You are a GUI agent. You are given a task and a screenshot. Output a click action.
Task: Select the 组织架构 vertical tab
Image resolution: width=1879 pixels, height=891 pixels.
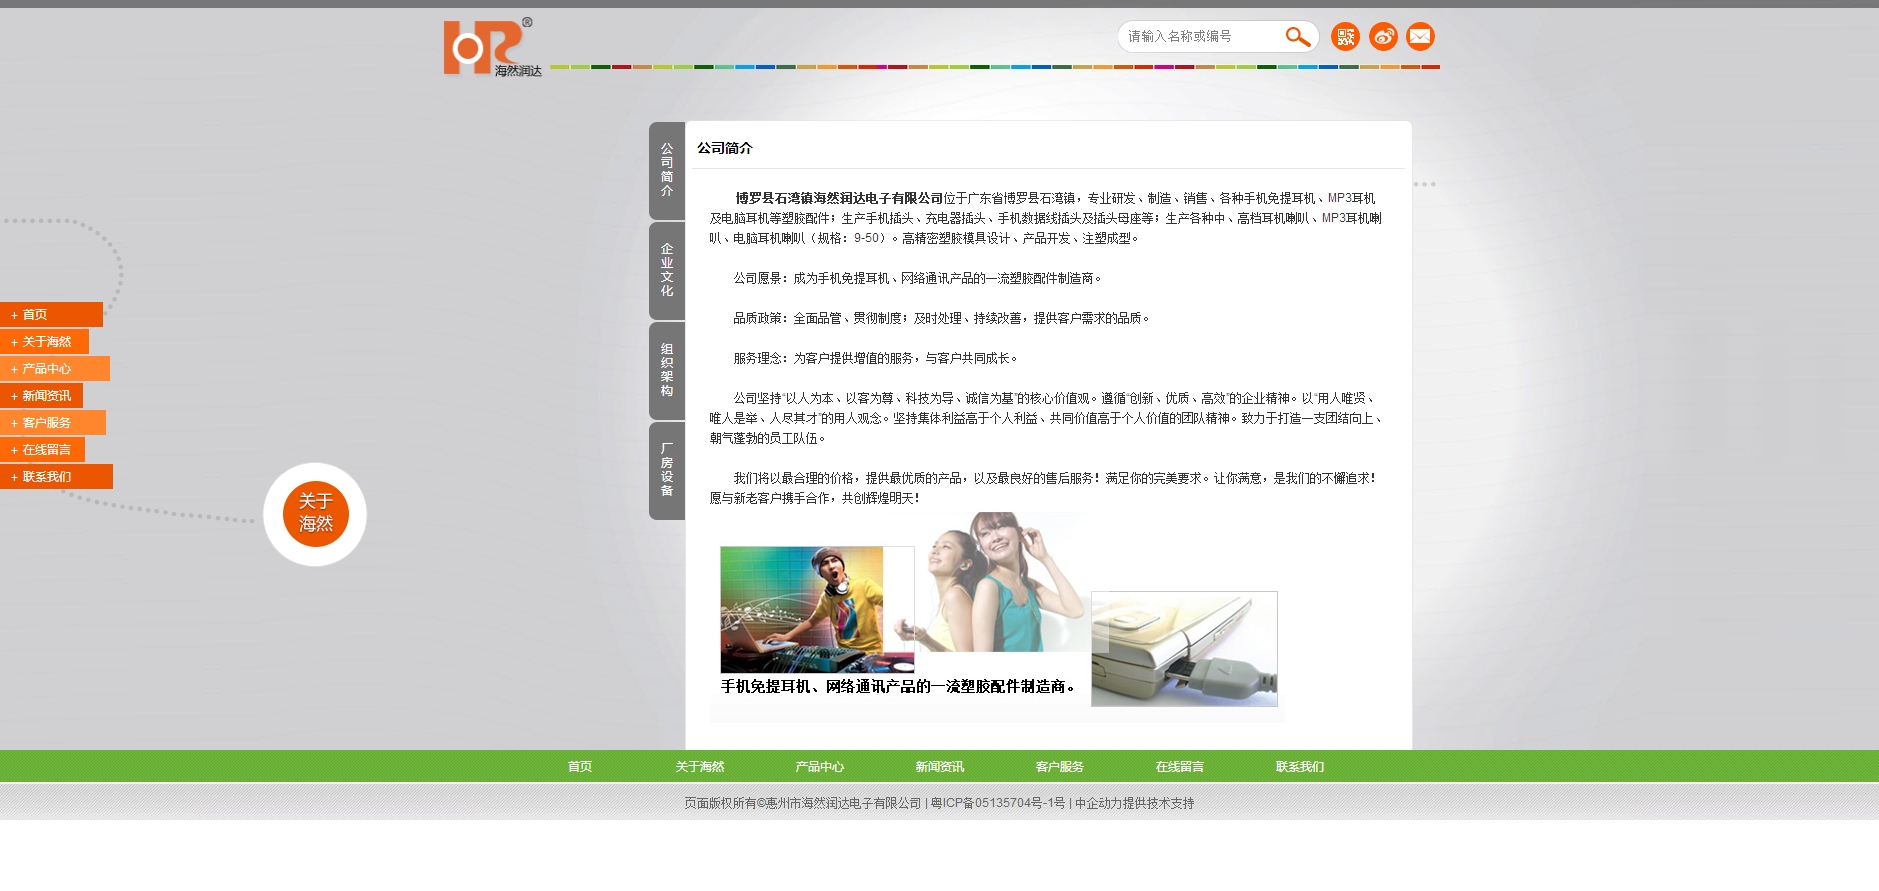click(667, 371)
